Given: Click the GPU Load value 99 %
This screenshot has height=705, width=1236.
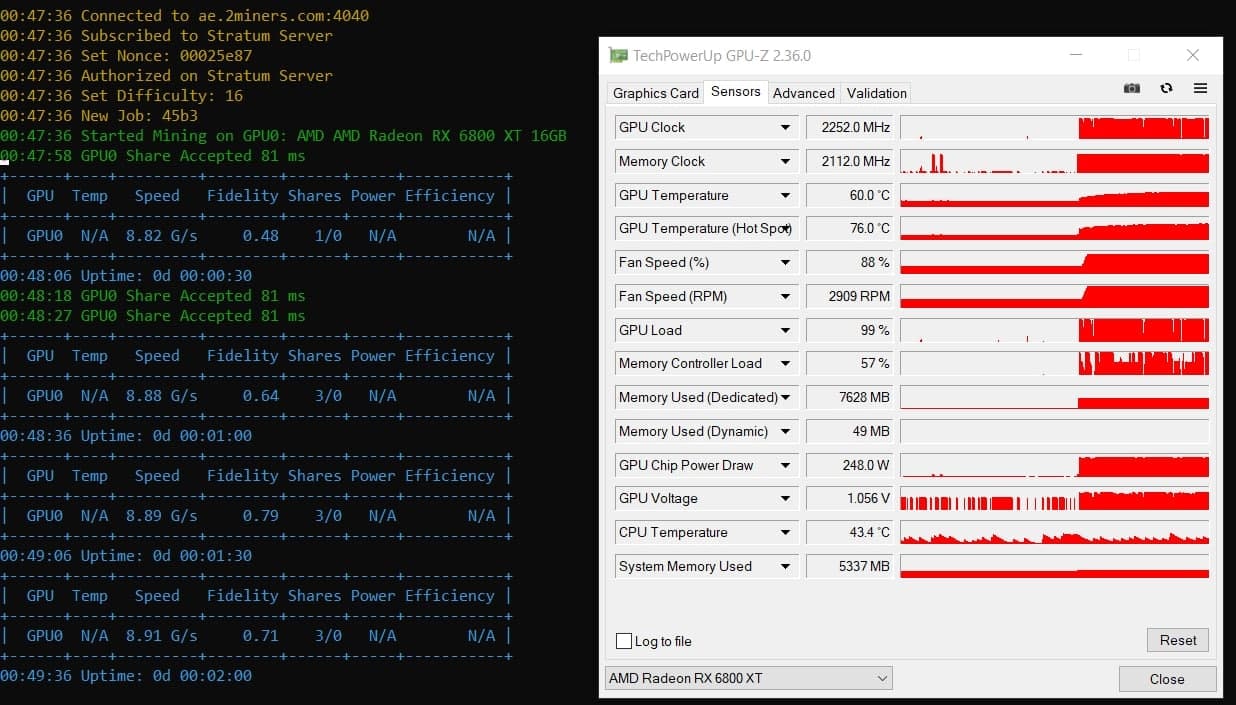Looking at the screenshot, I should 849,330.
